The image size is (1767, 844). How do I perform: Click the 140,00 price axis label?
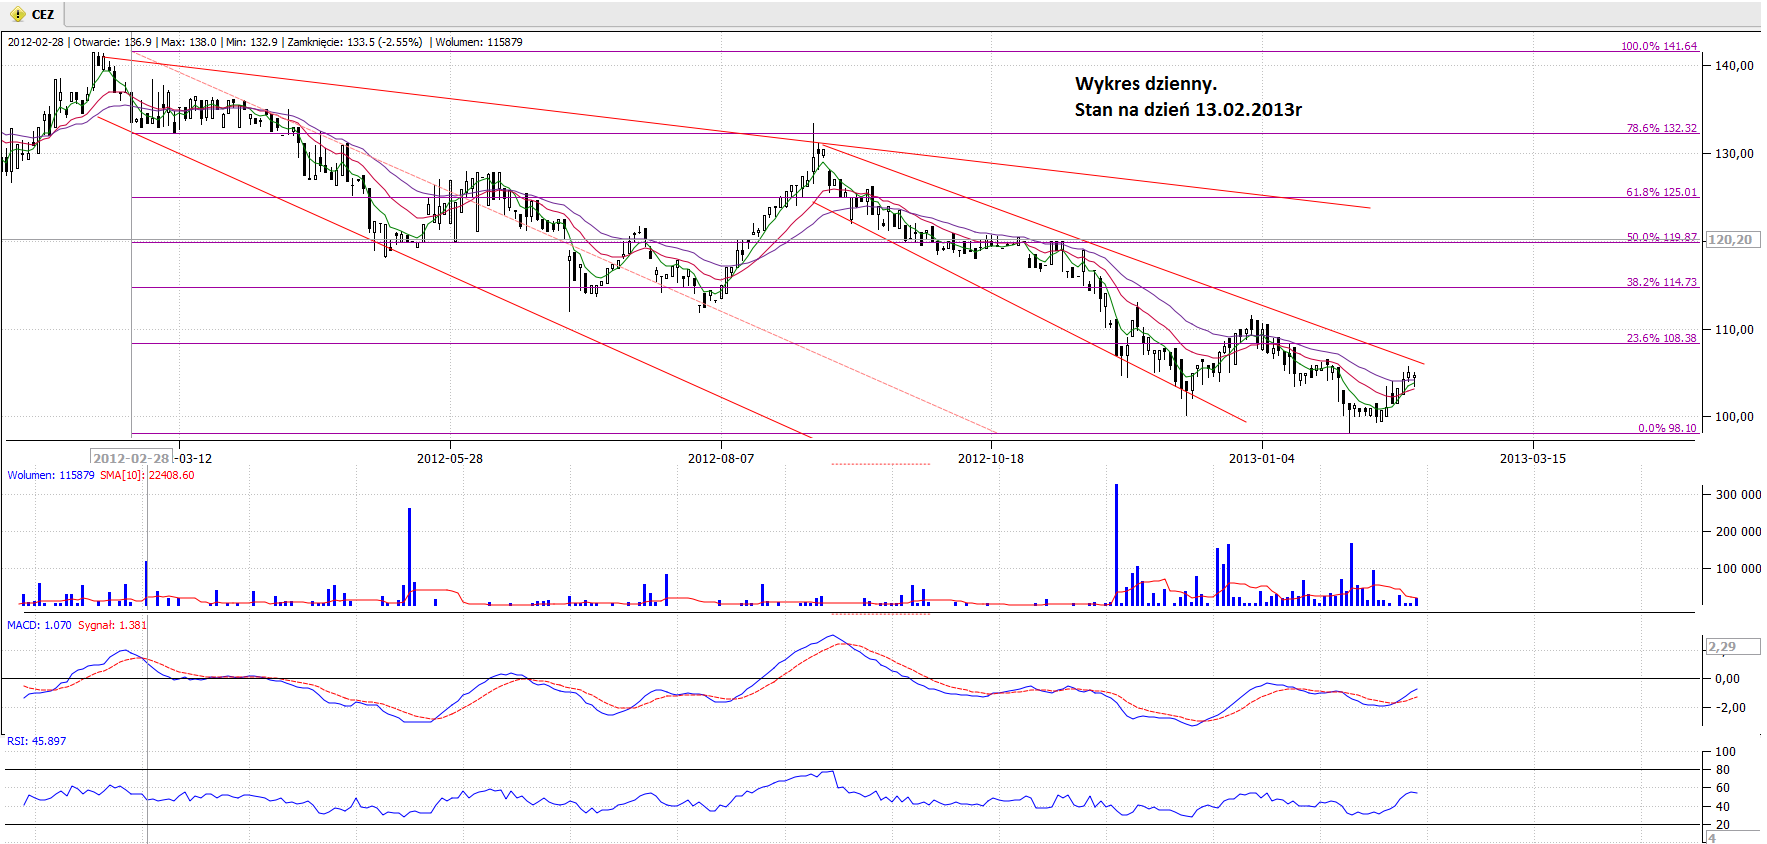click(x=1734, y=66)
